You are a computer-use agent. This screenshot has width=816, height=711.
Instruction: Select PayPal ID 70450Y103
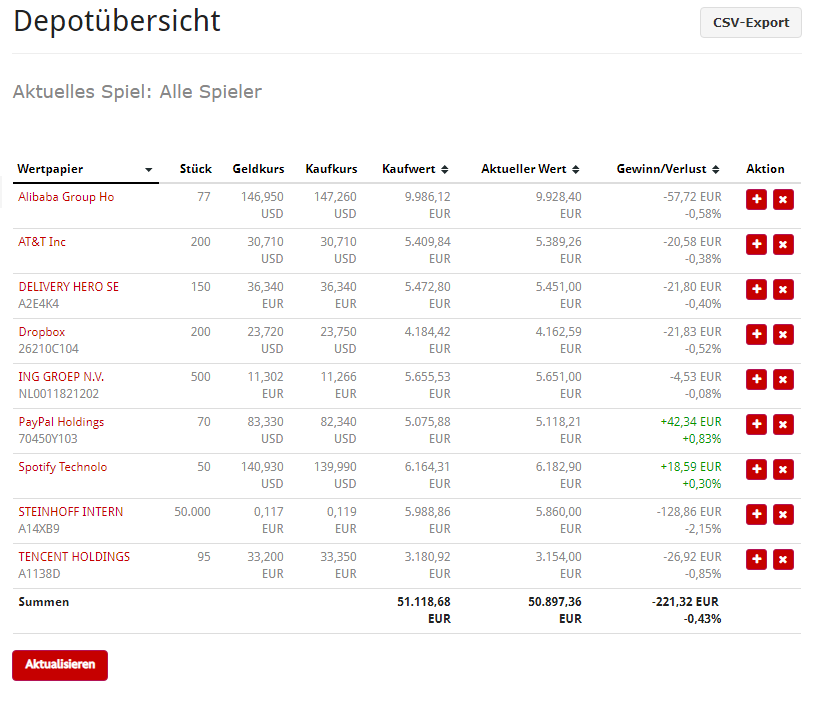click(48, 439)
